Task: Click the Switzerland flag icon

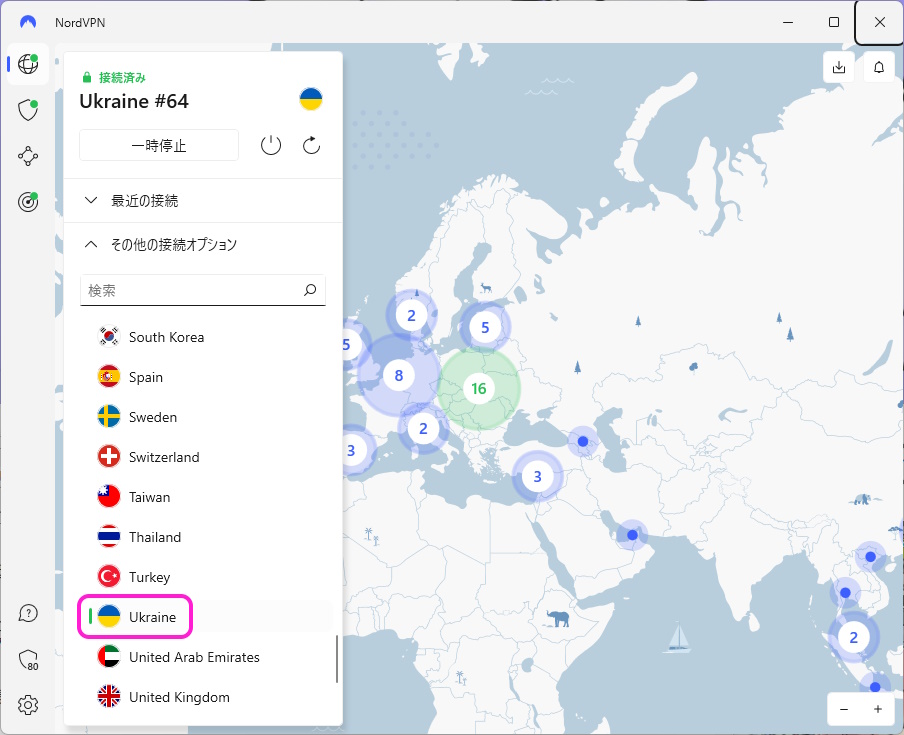Action: coord(108,457)
